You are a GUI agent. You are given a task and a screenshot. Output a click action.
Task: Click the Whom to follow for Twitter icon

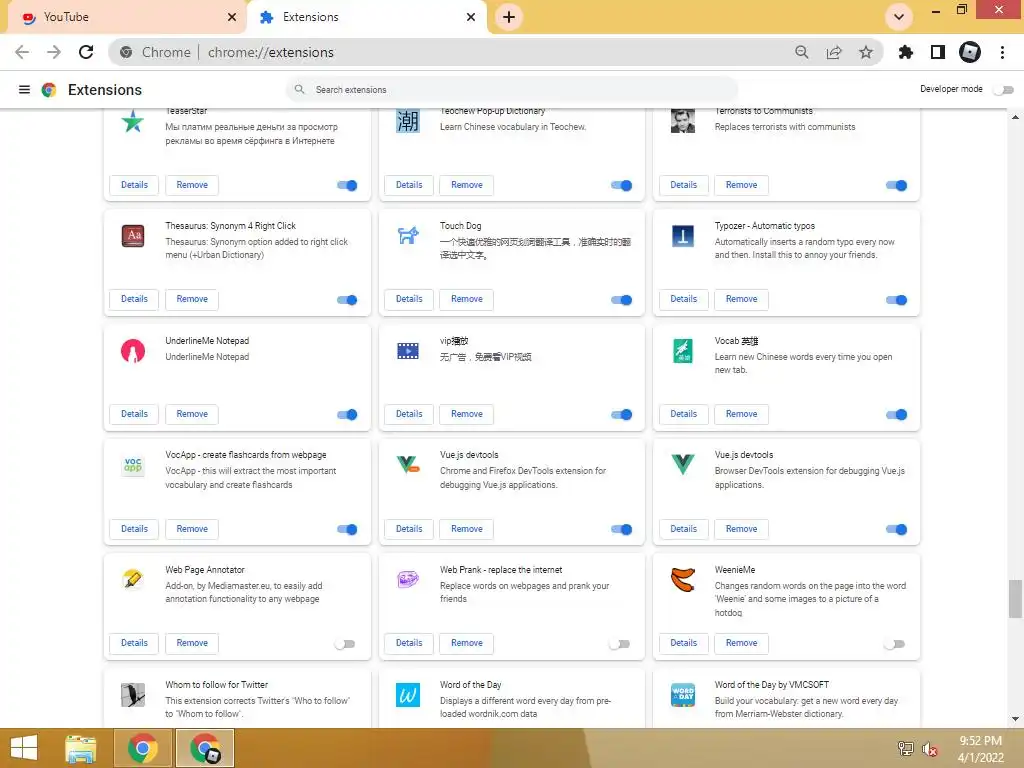click(133, 695)
